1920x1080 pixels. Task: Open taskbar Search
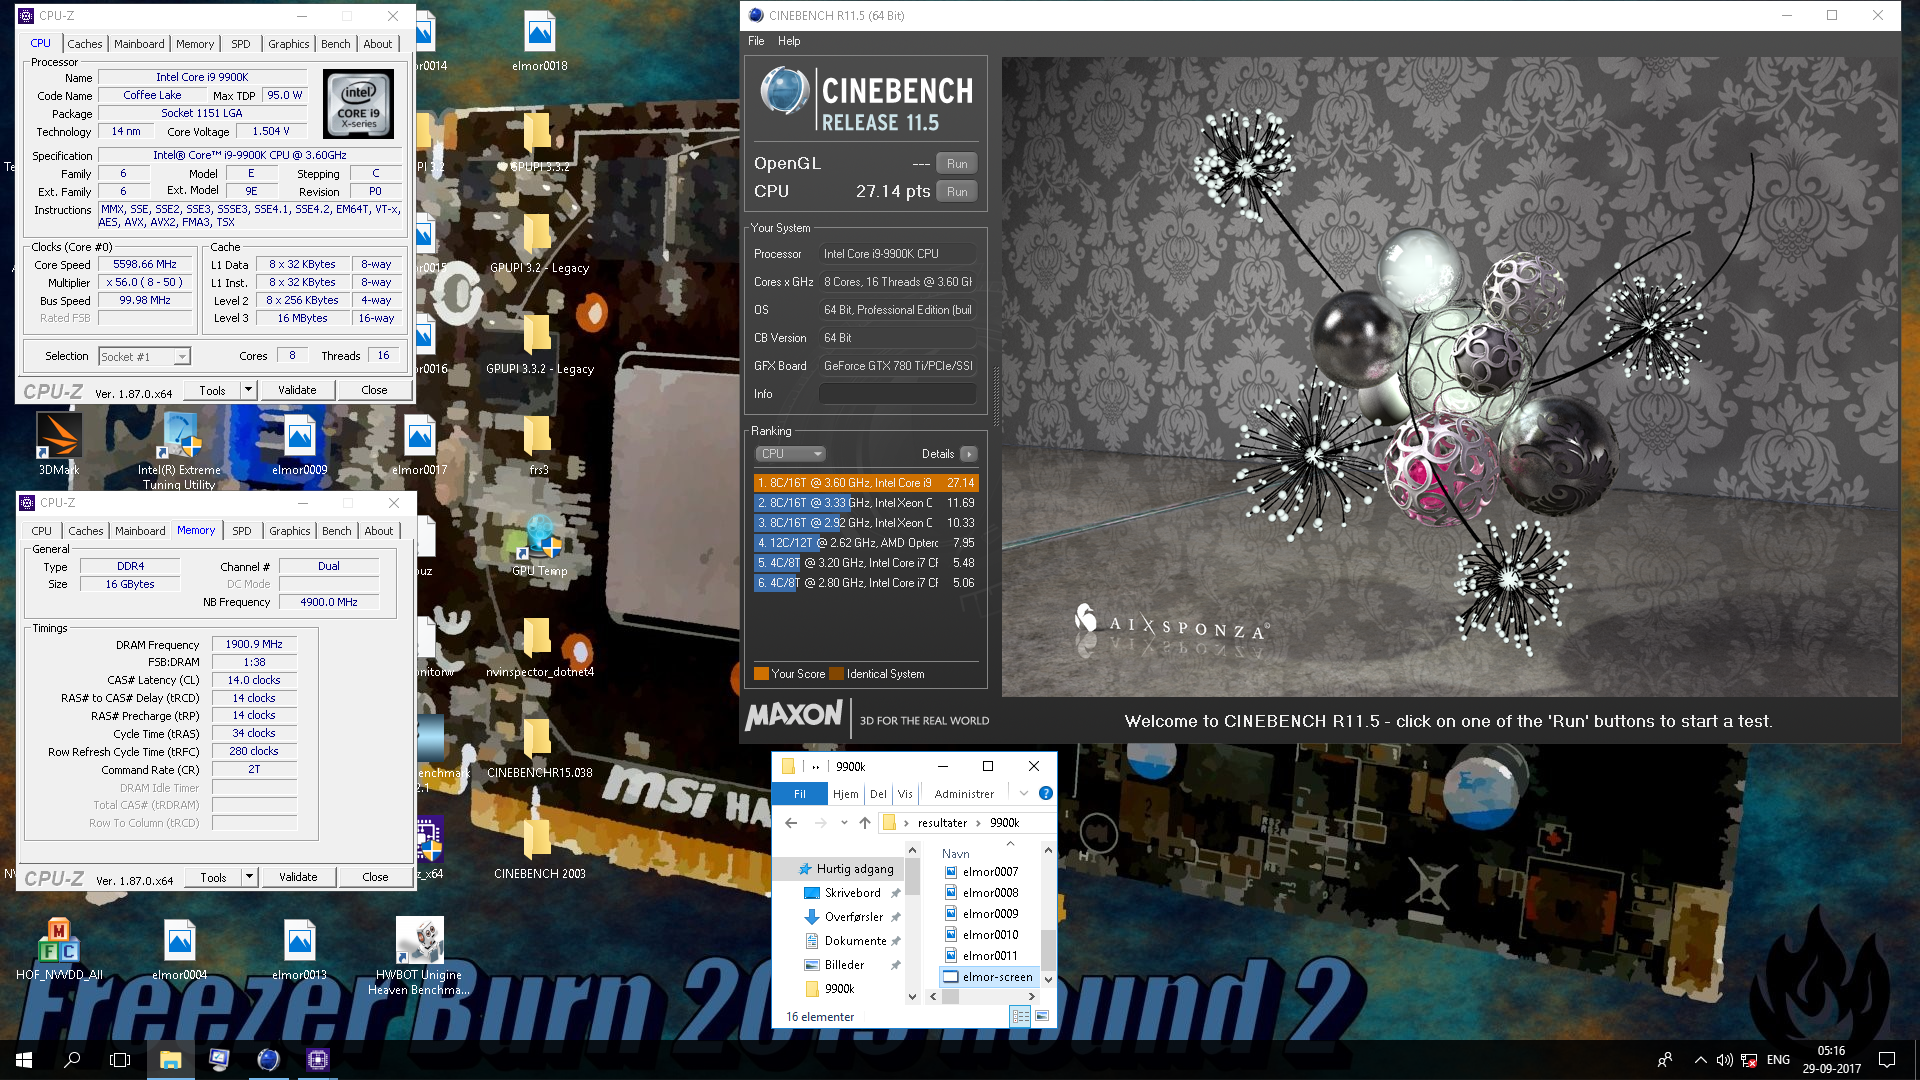(x=72, y=1059)
